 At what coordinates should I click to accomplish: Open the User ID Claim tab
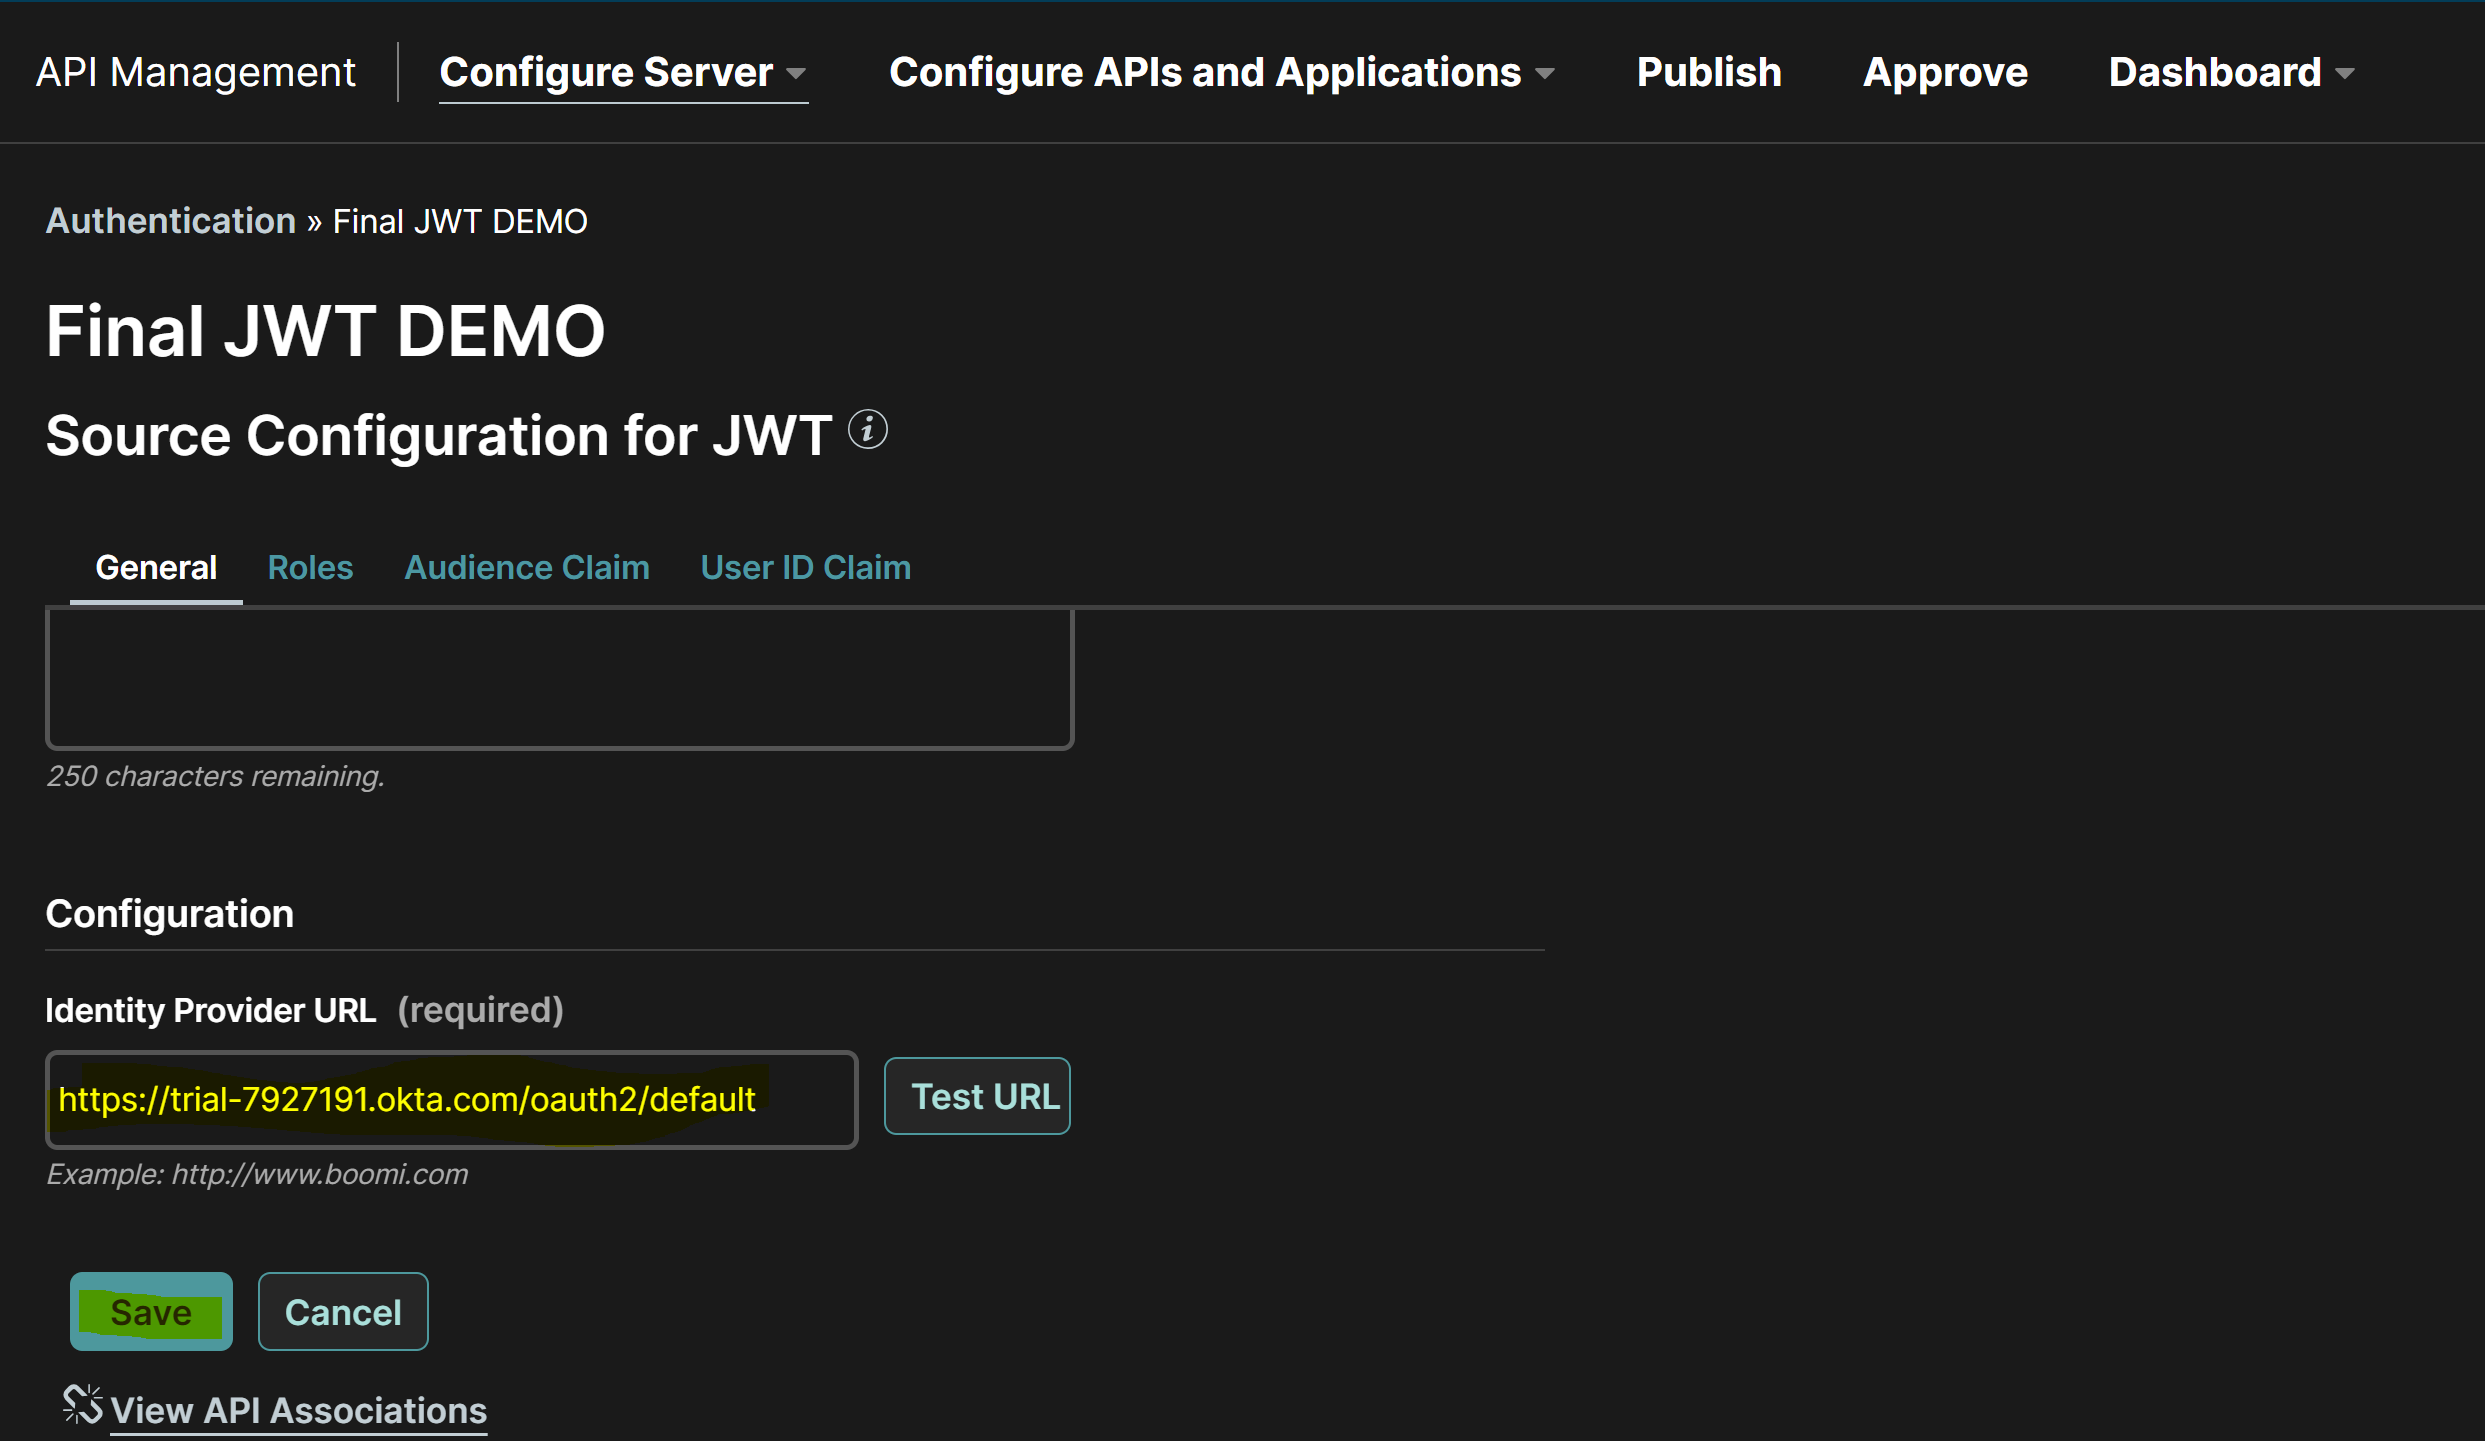pyautogui.click(x=805, y=567)
